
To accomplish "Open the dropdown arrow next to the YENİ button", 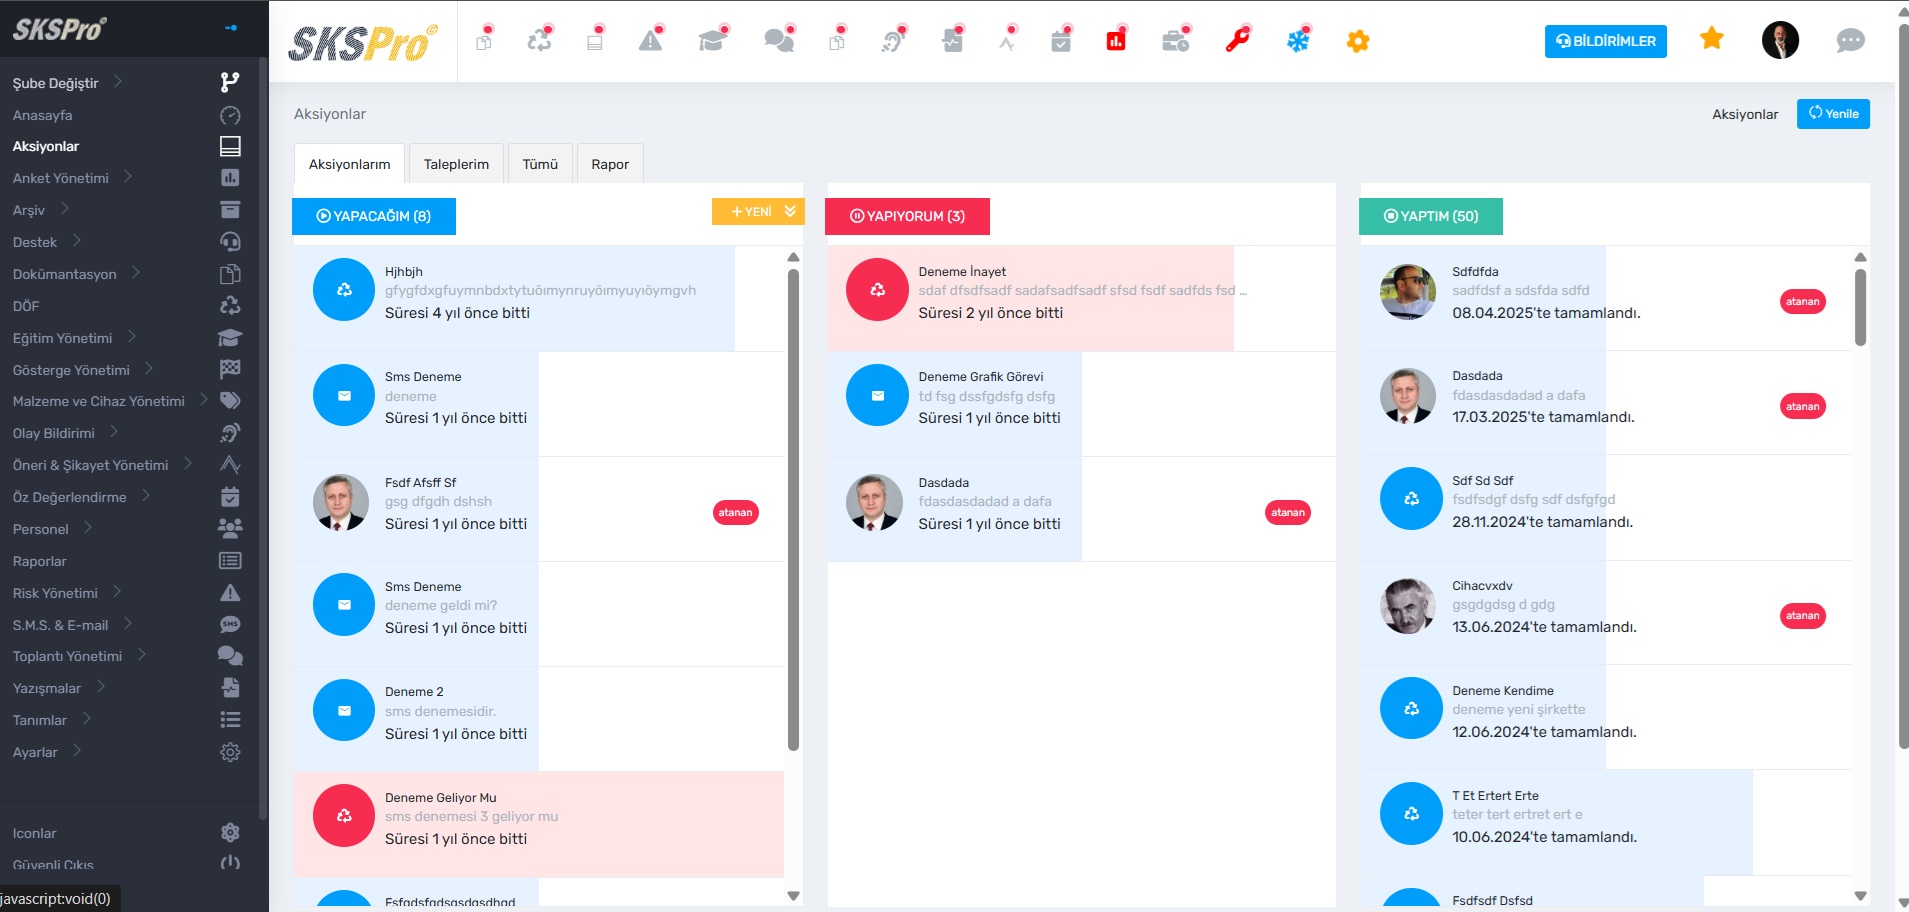I will pos(790,211).
